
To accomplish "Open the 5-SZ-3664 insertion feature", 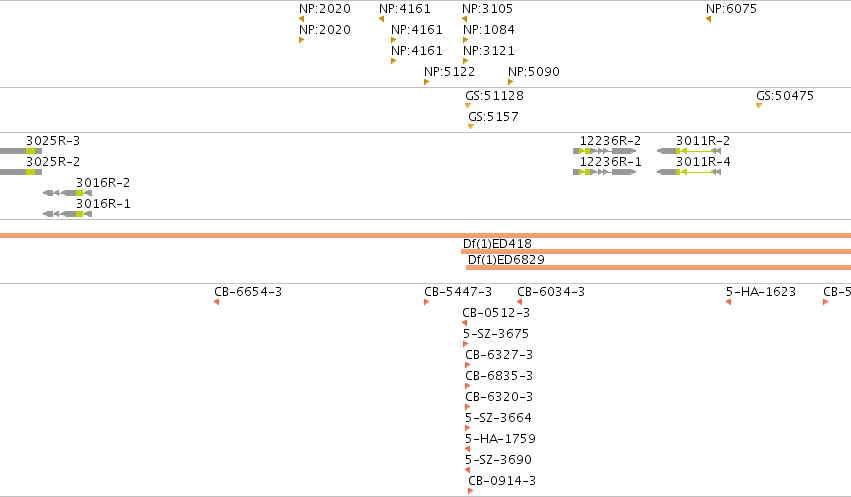I will click(x=468, y=428).
